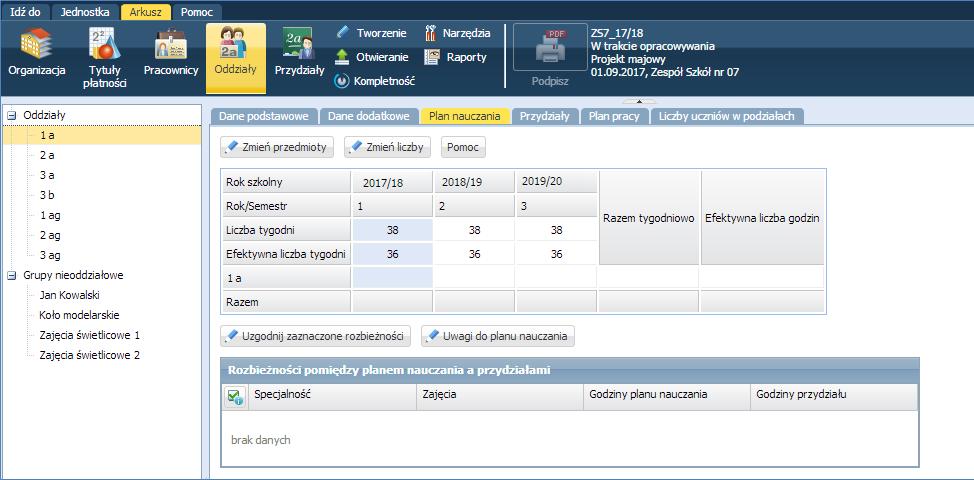The width and height of the screenshot is (974, 480).
Task: Select class 3 ag in tree
Action: (x=50, y=255)
